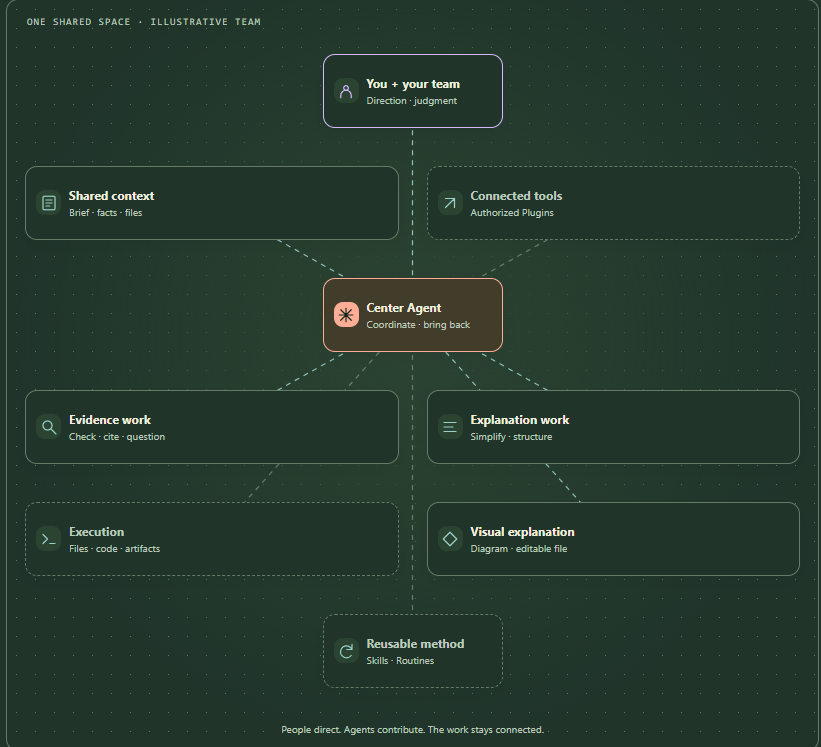Click the 'Diagram · editable file' subtitle

point(518,549)
